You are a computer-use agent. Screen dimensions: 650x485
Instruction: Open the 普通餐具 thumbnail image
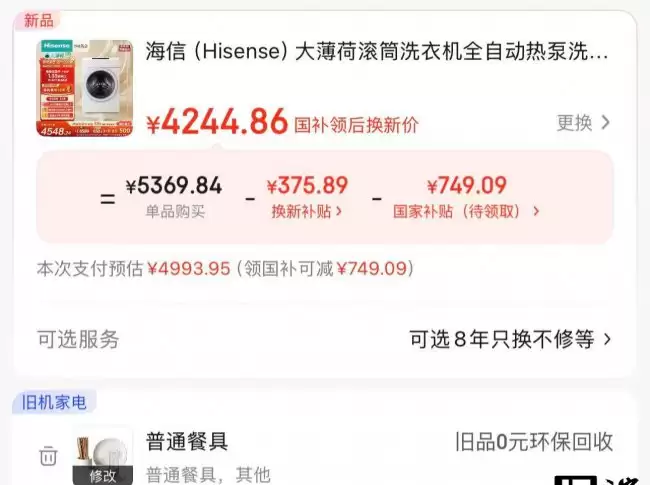pyautogui.click(x=102, y=456)
